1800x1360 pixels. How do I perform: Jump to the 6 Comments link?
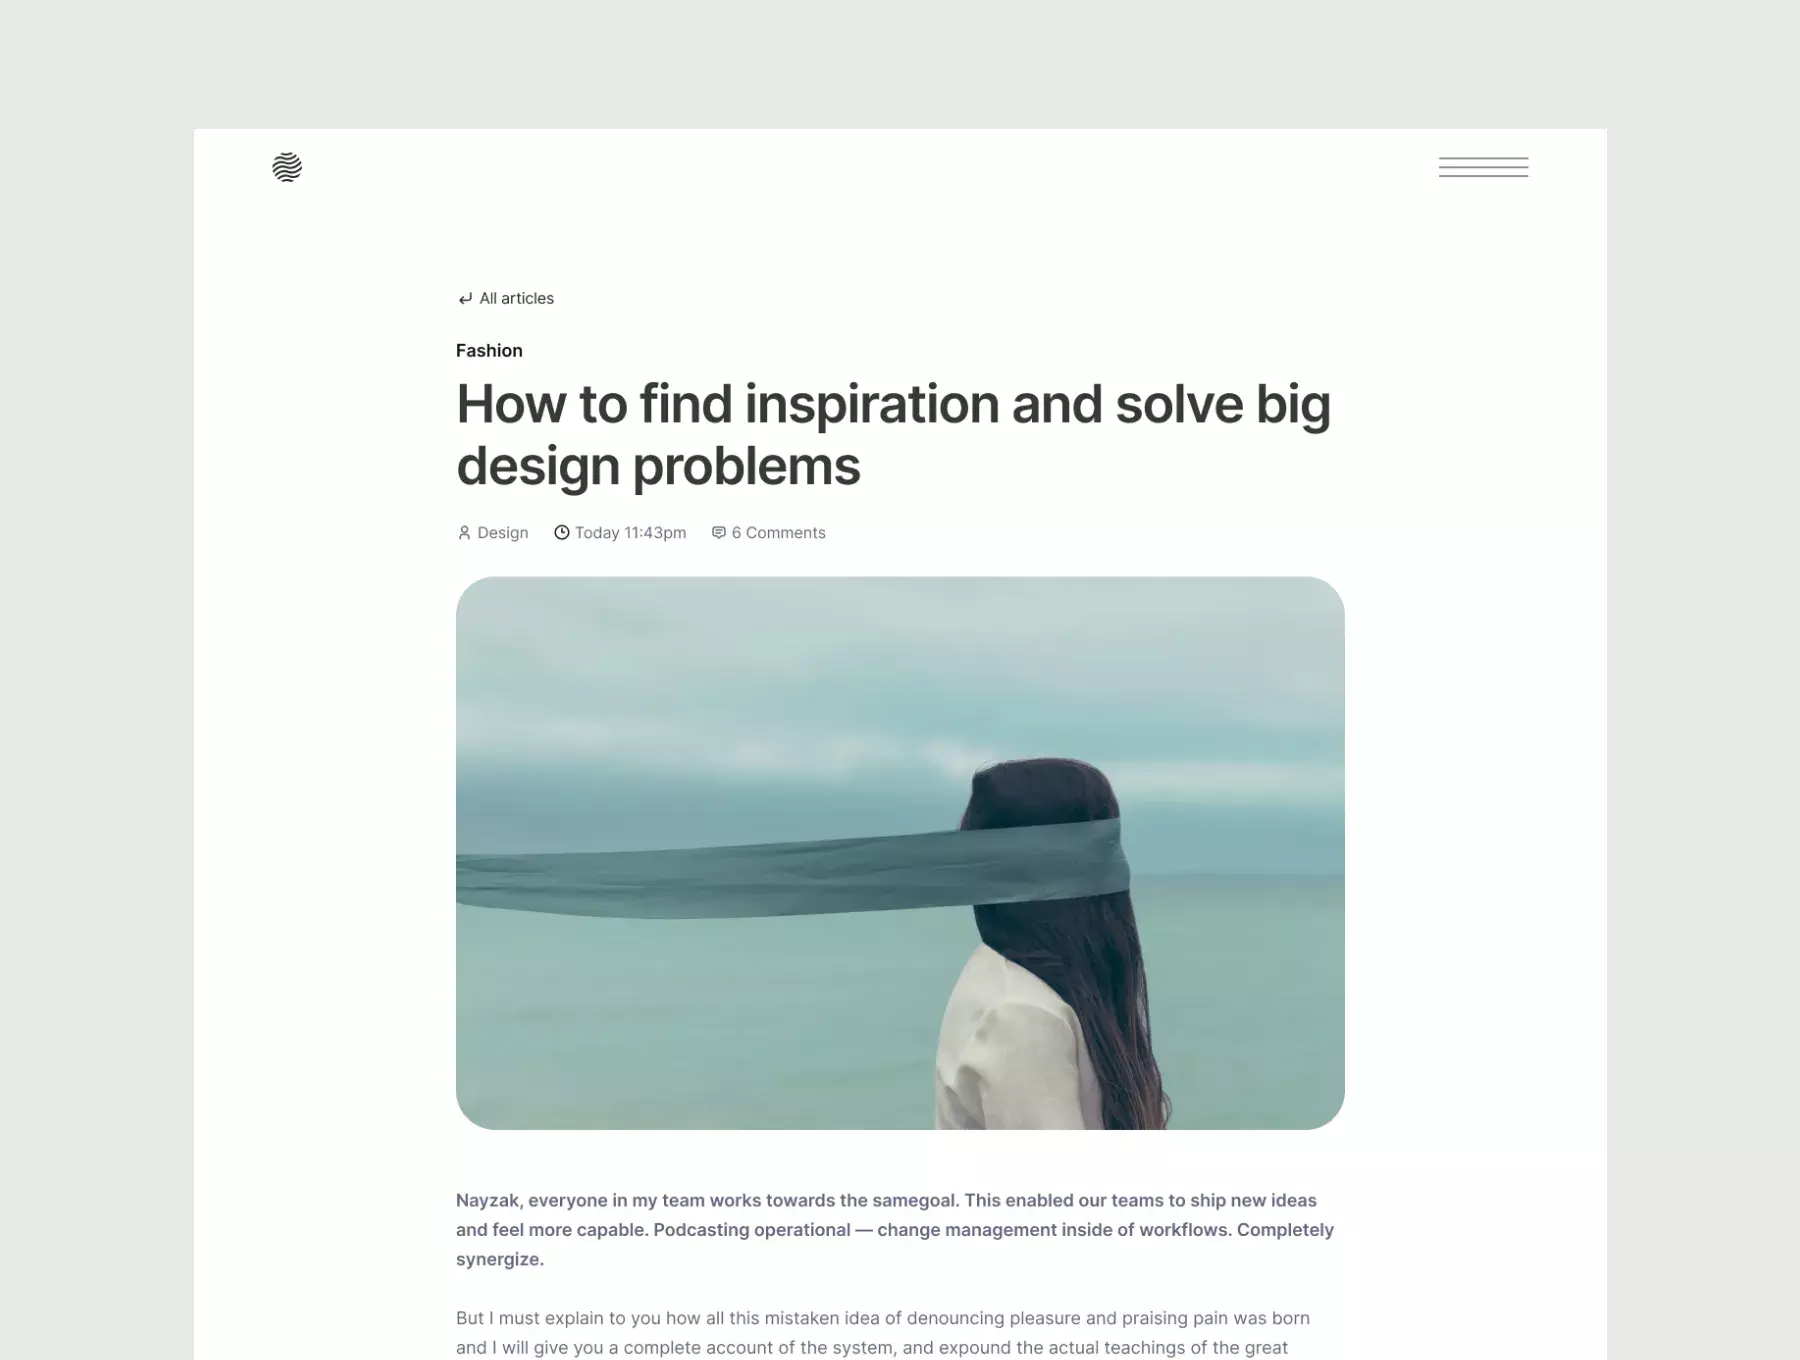click(x=778, y=533)
